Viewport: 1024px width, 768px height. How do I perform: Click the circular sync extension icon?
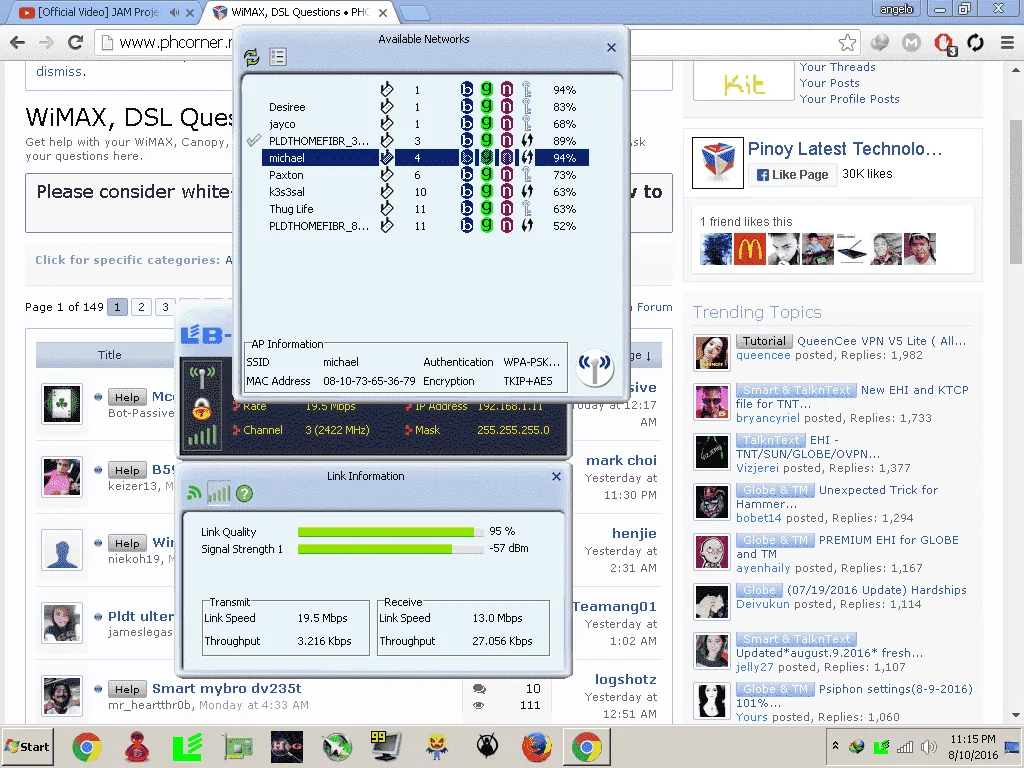(x=976, y=42)
